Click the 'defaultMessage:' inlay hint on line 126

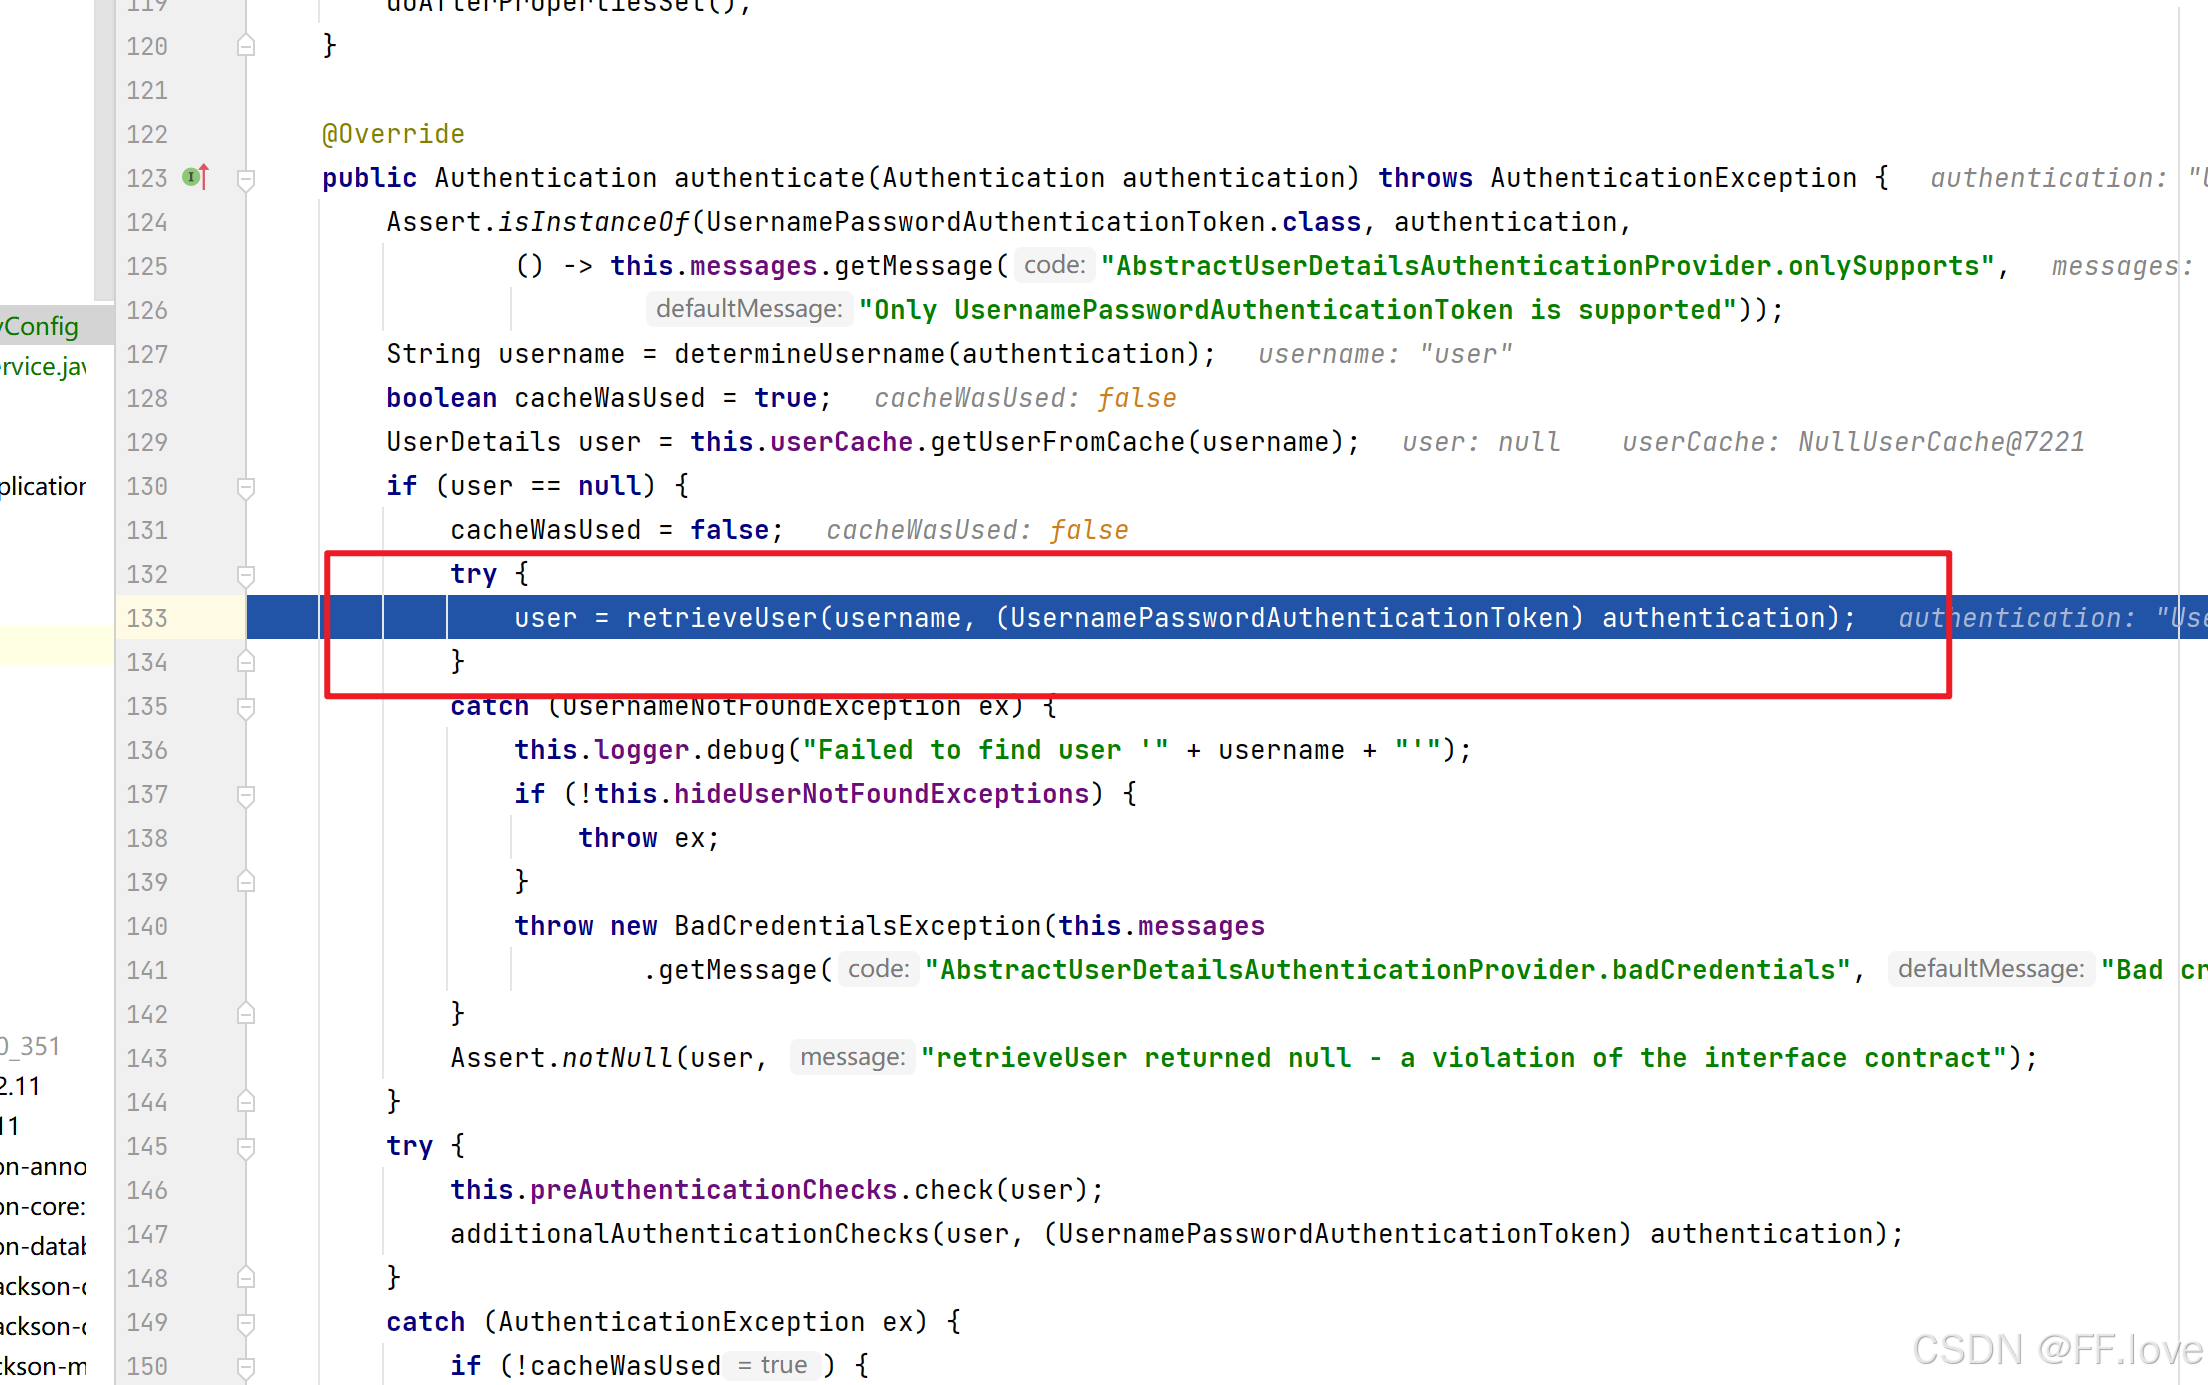click(749, 309)
